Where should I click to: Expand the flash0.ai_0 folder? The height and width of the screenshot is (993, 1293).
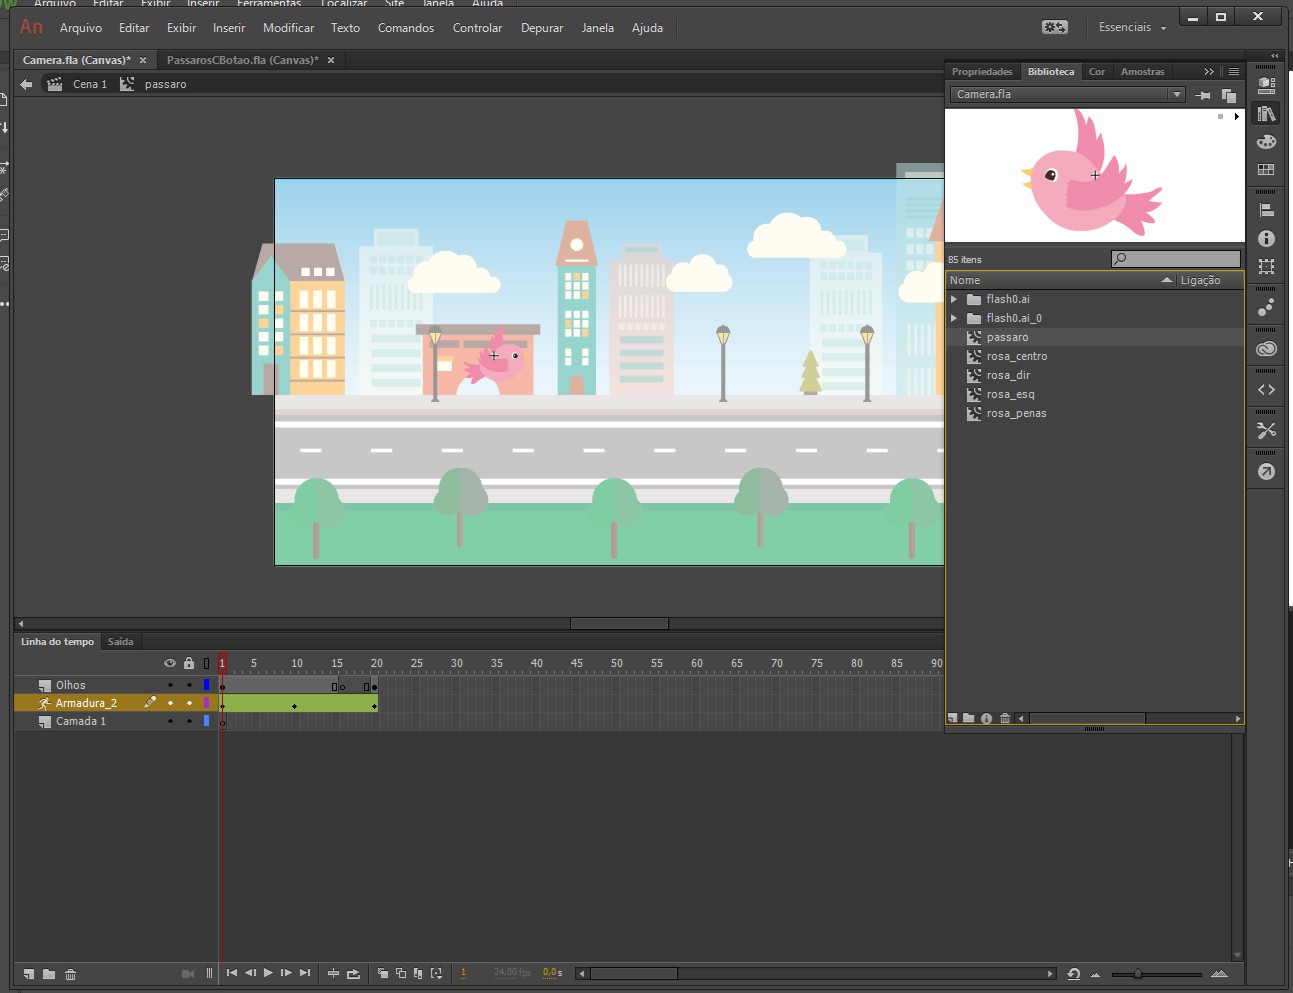coord(954,318)
